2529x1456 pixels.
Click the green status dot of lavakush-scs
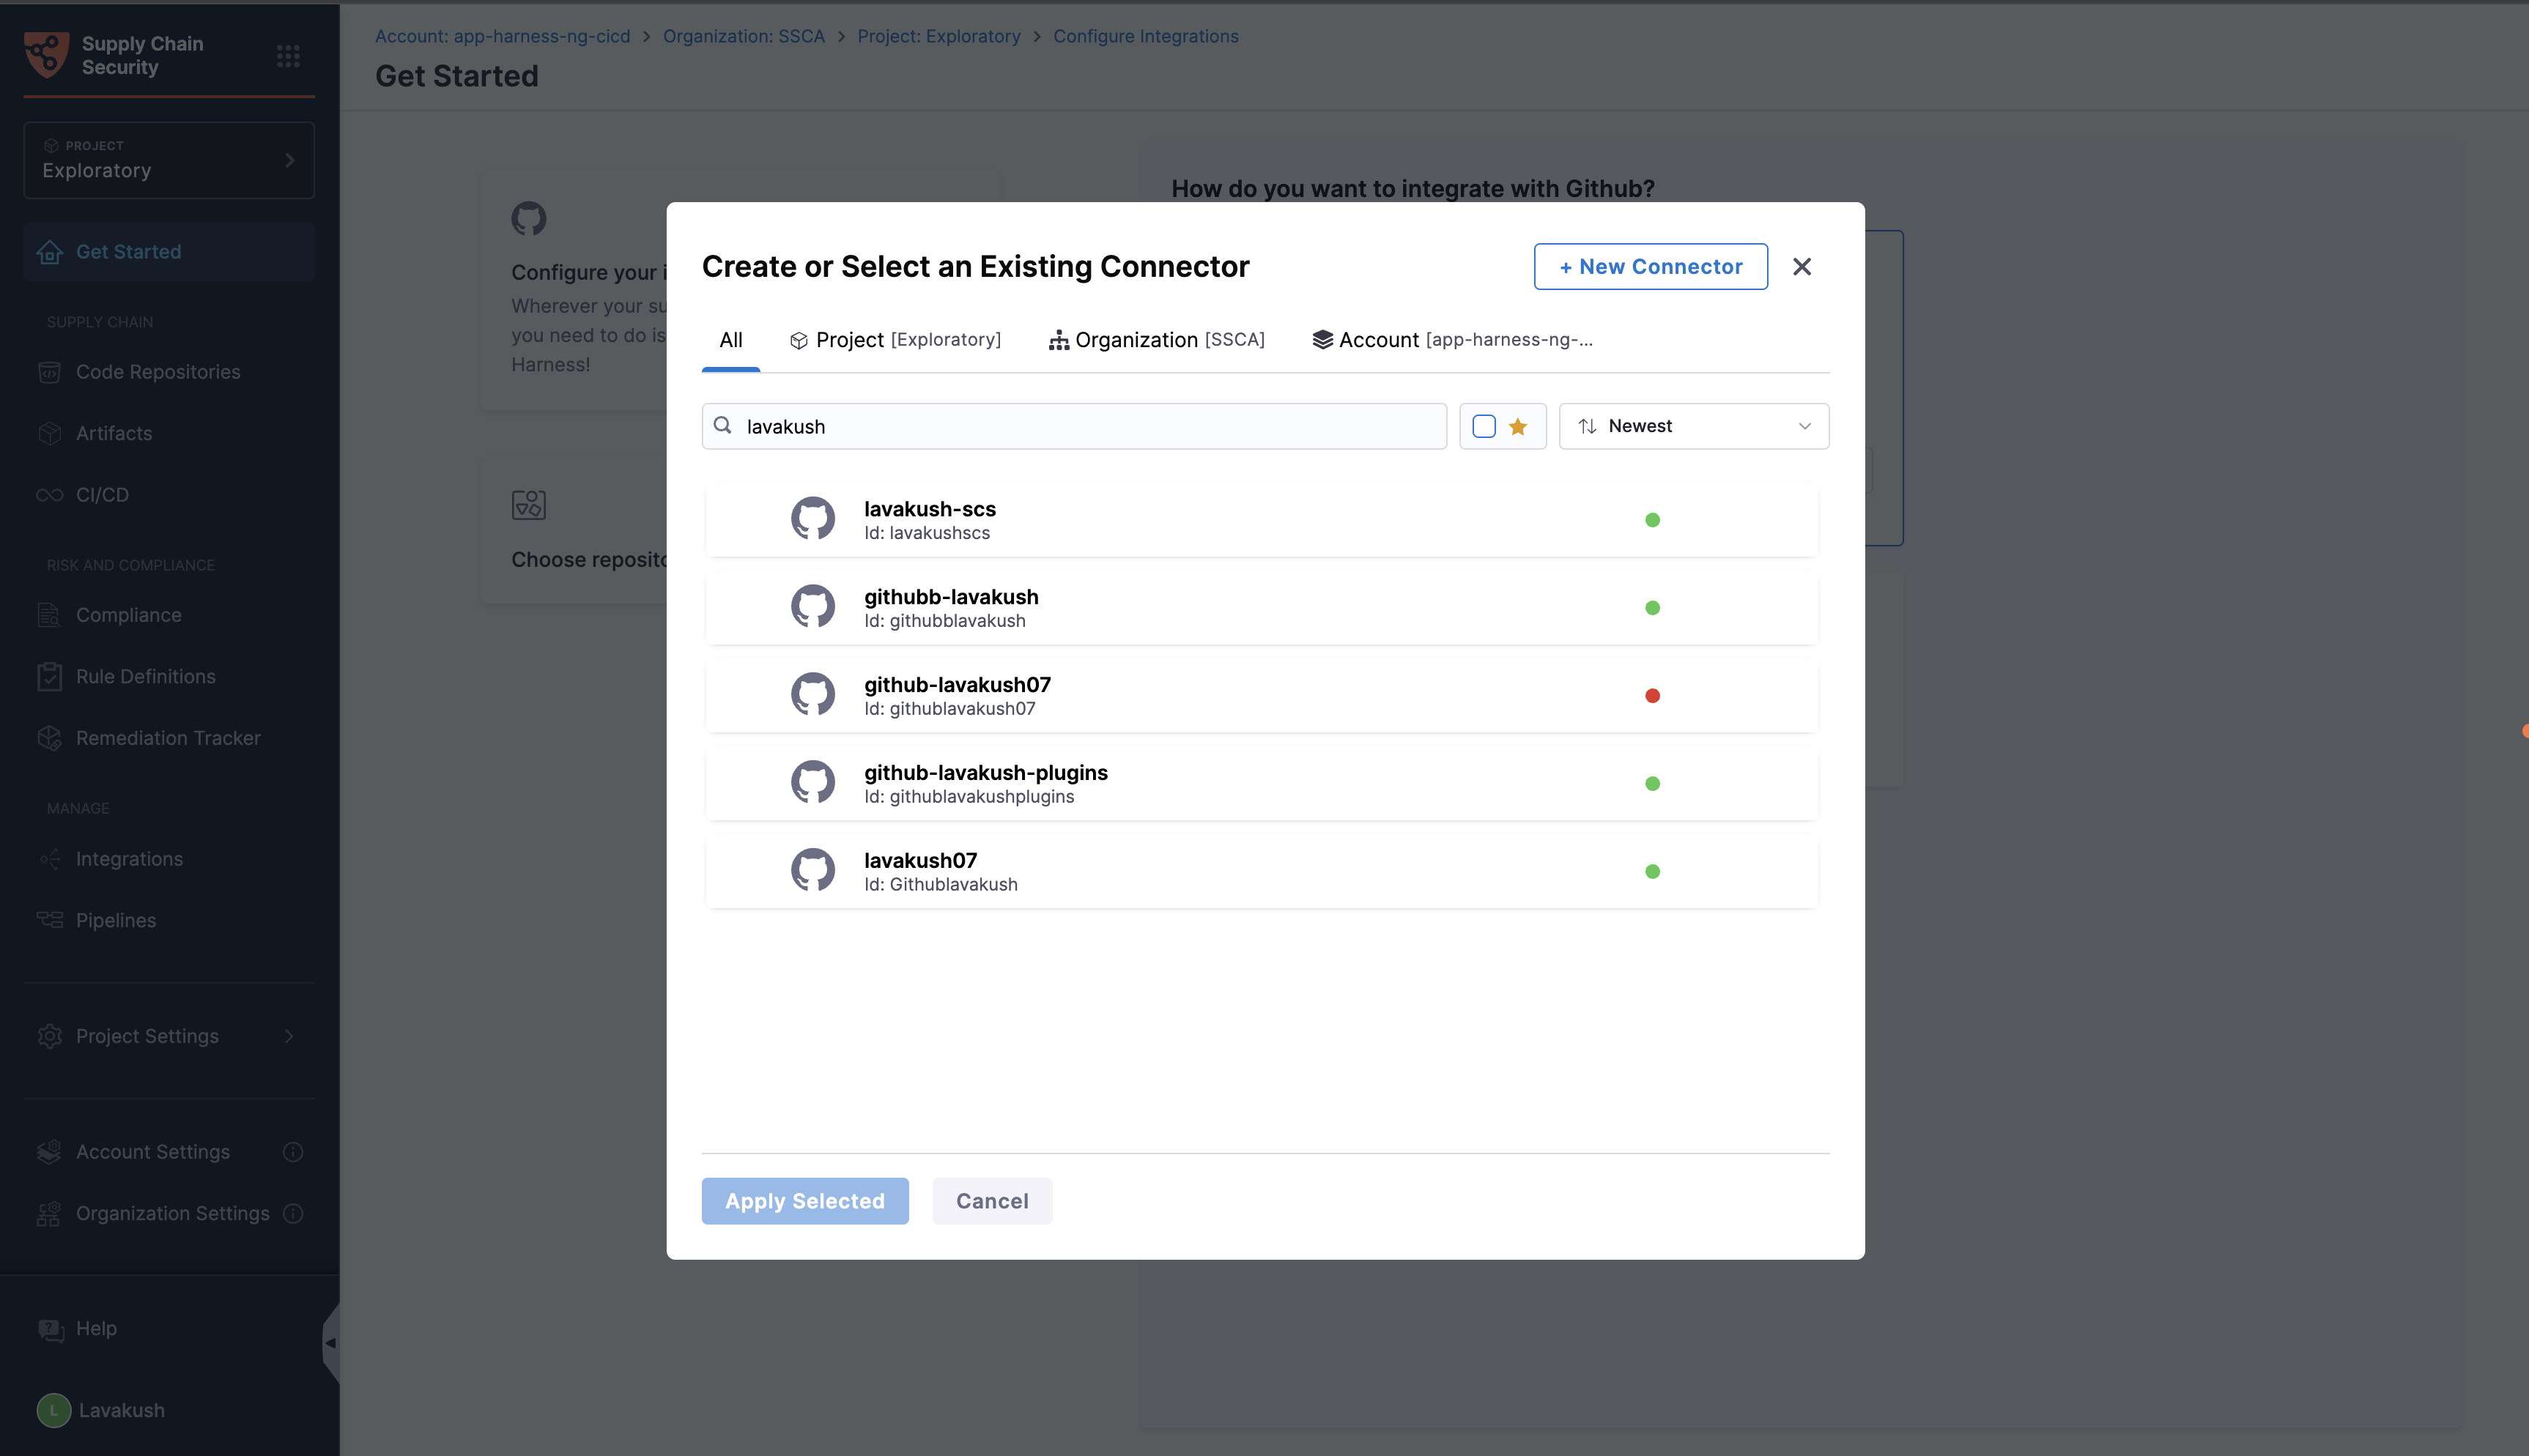click(x=1652, y=520)
